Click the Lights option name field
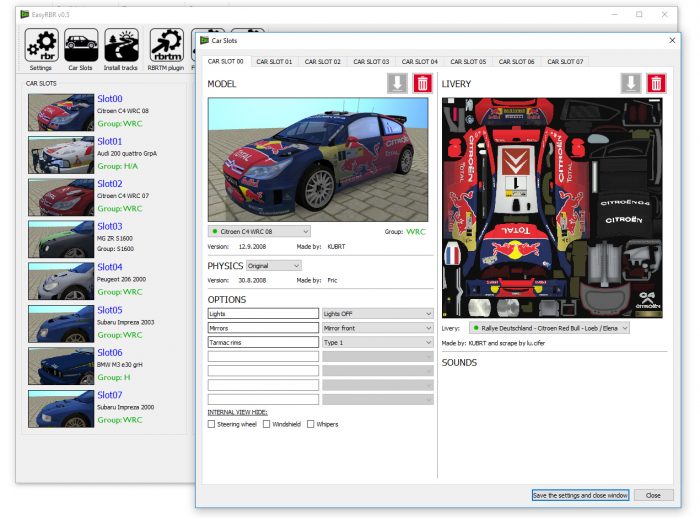Screen dimensions: 700x518 tap(263, 314)
